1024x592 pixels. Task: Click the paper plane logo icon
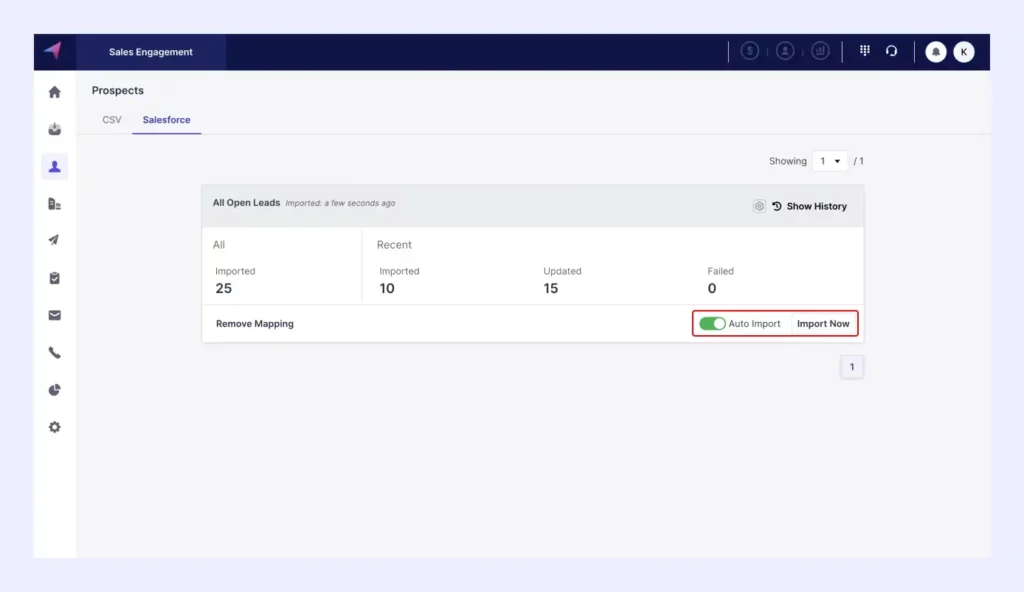(54, 51)
